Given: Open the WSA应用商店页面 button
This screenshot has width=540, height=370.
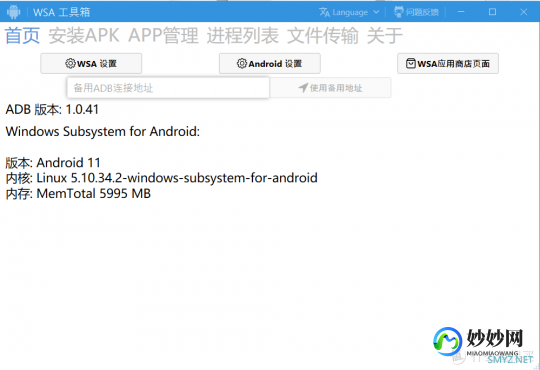Looking at the screenshot, I should click(448, 63).
